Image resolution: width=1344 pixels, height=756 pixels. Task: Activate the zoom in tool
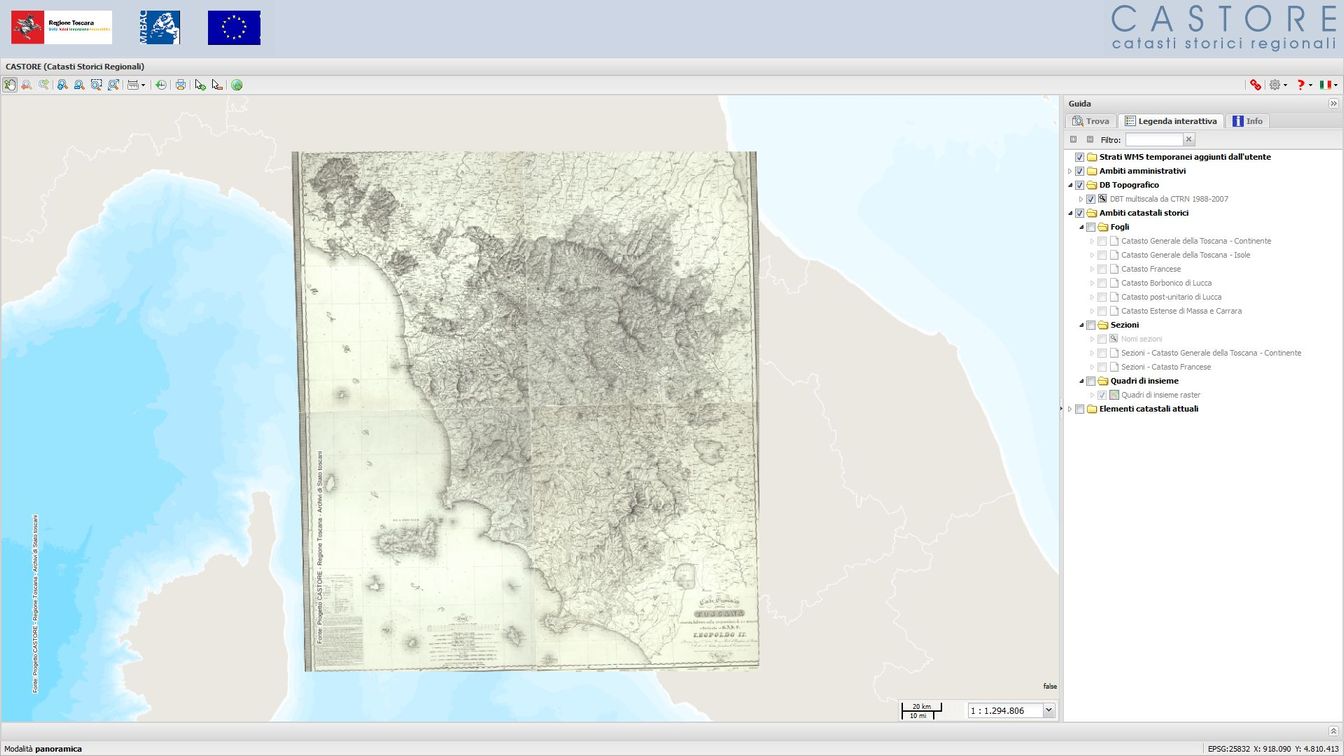62,85
